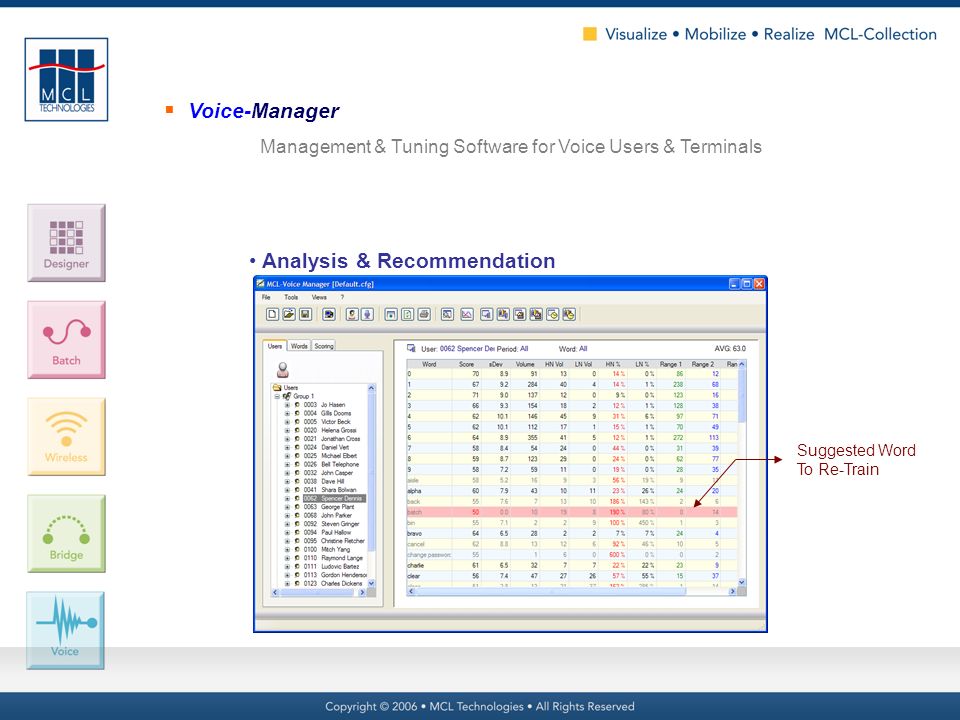Select the Bridge module icon
This screenshot has width=960, height=720.
point(66,534)
